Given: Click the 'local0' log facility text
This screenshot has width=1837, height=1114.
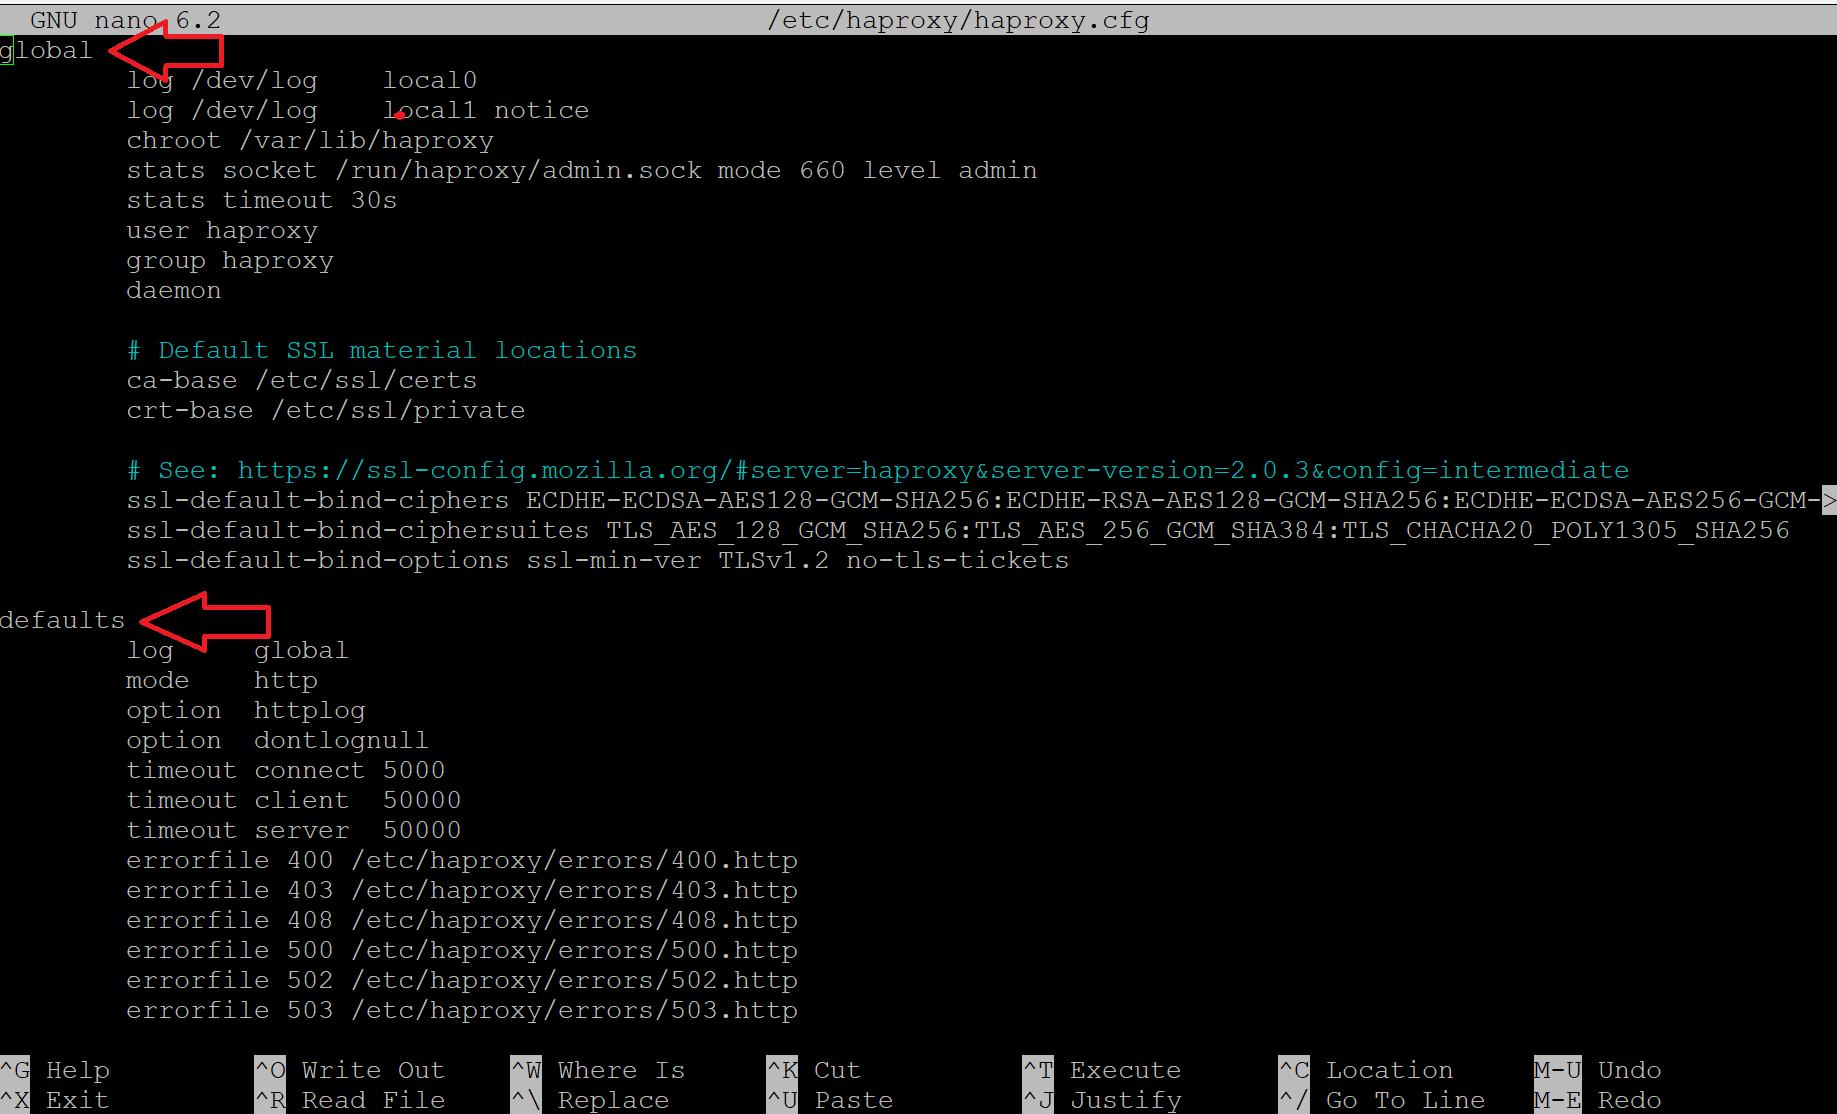Looking at the screenshot, I should (430, 80).
